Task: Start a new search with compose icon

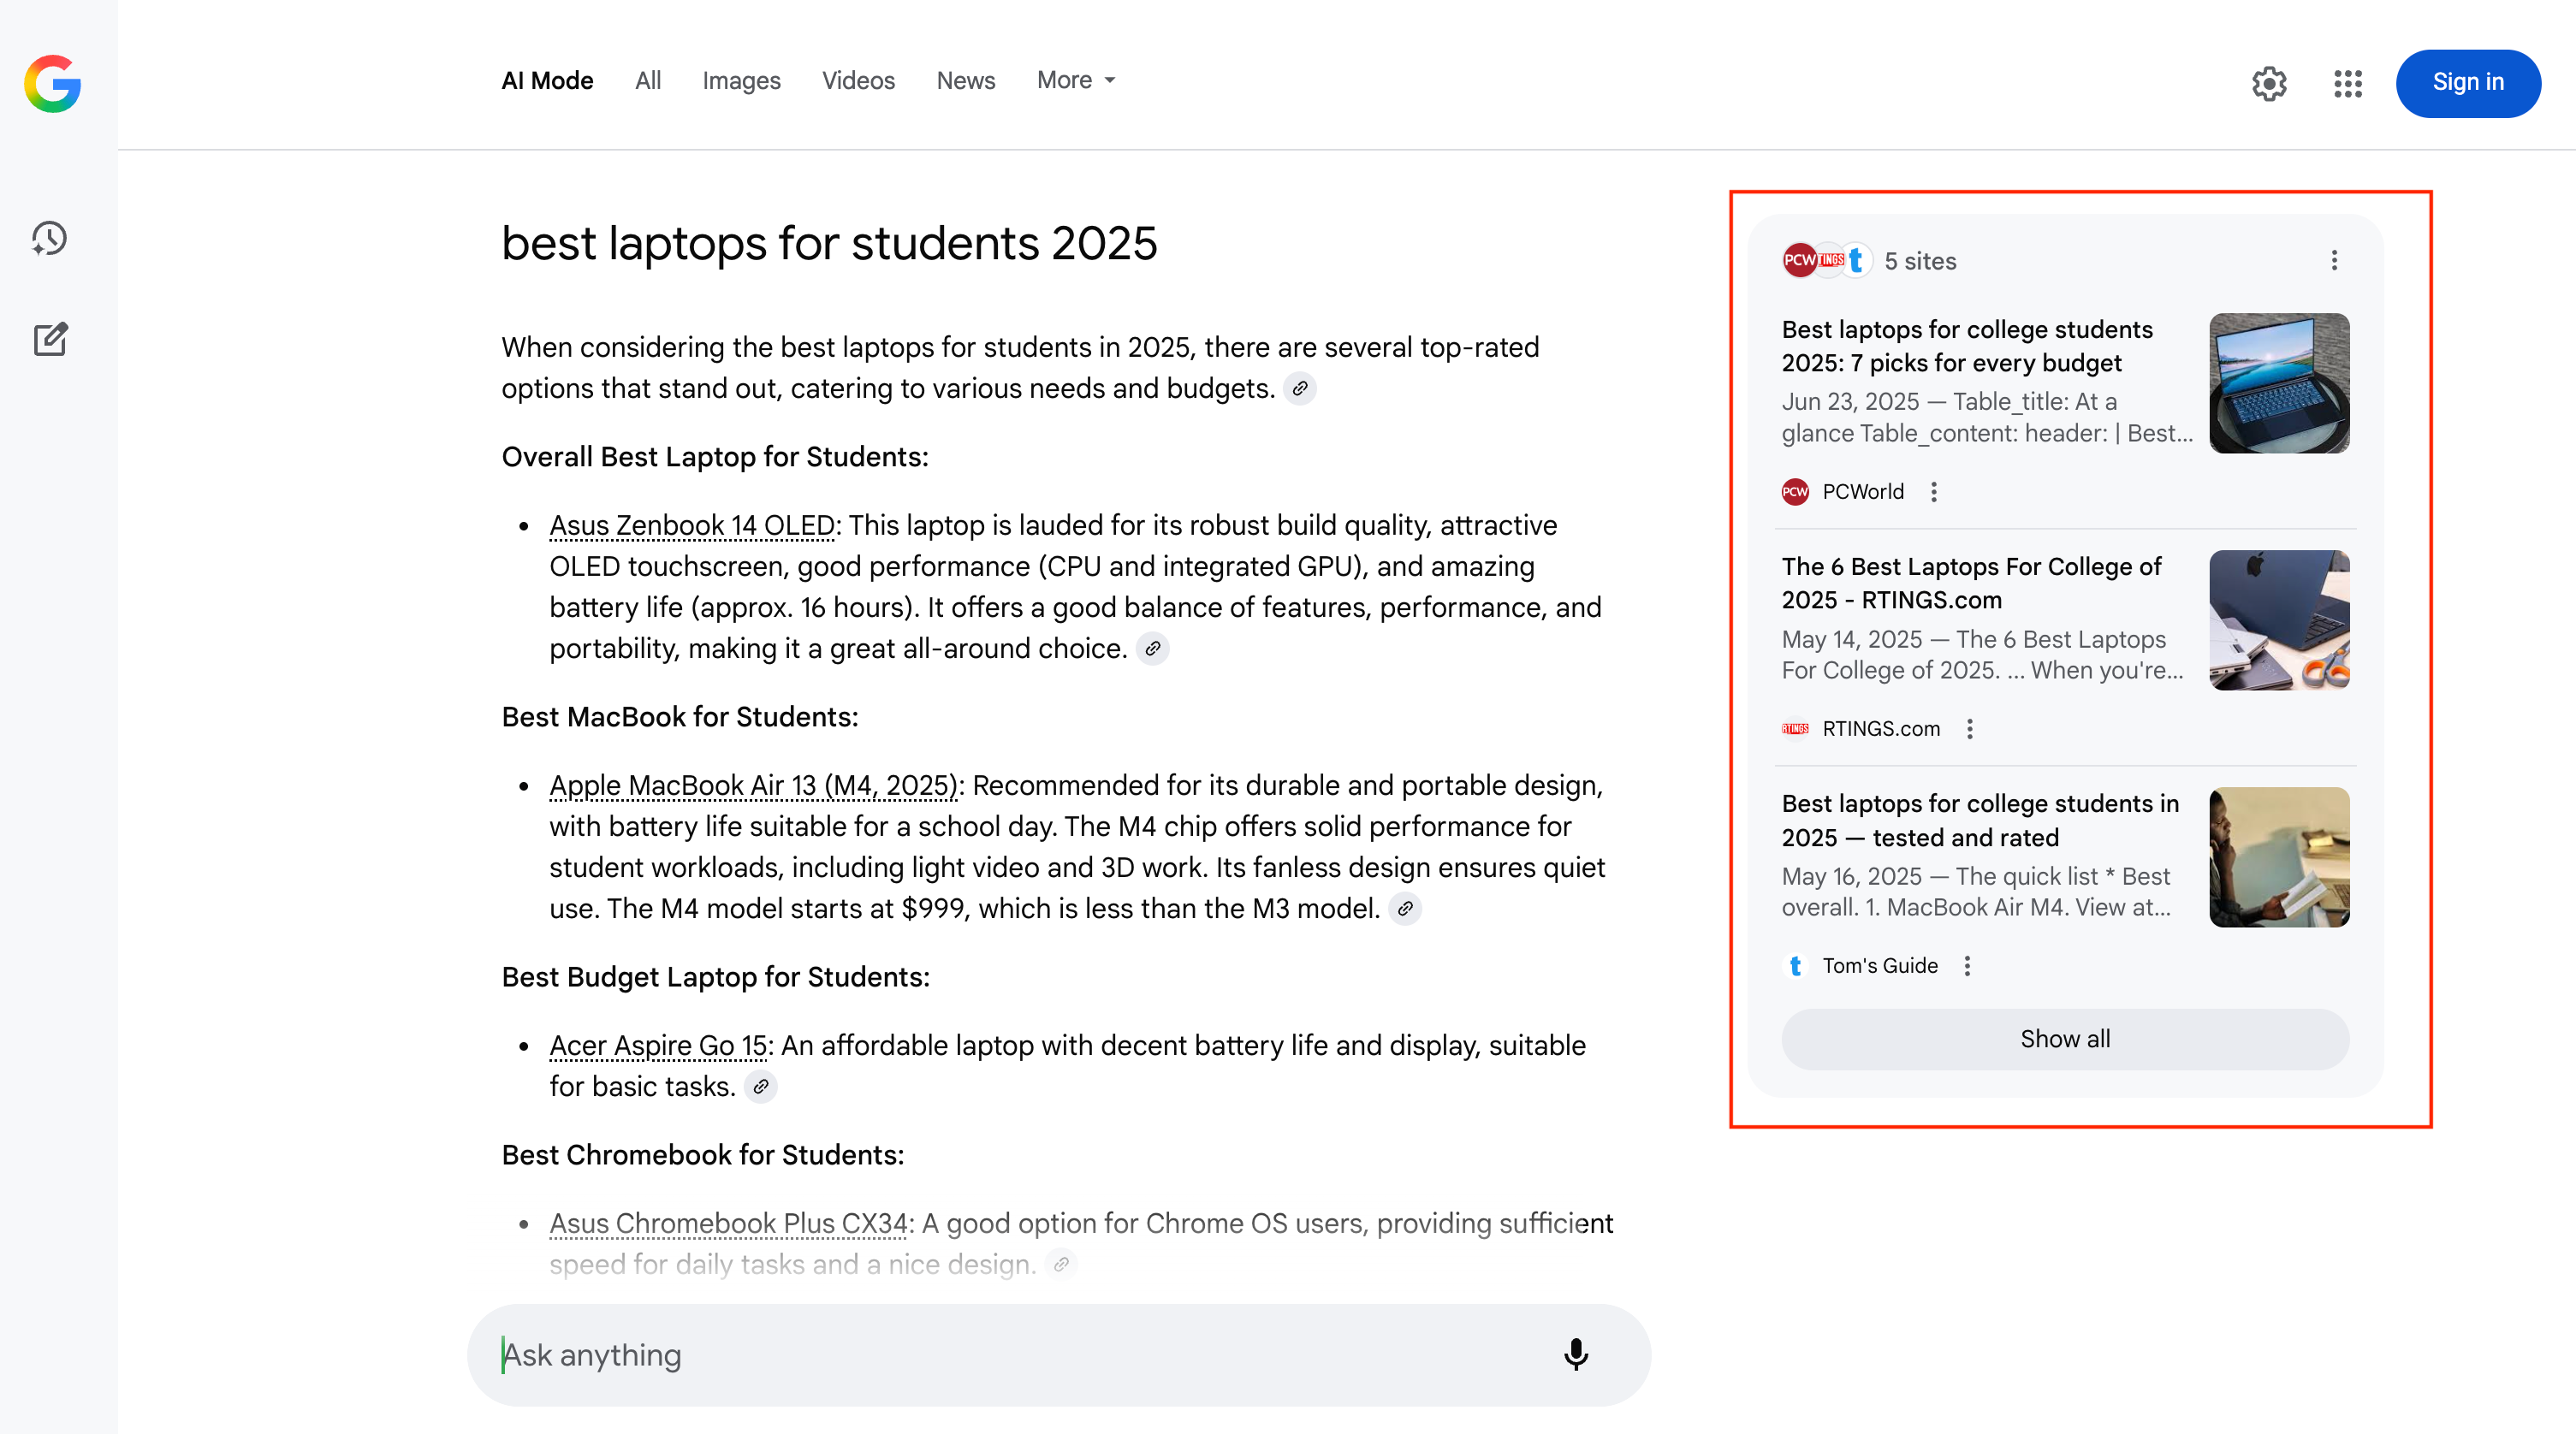Action: pos(50,339)
